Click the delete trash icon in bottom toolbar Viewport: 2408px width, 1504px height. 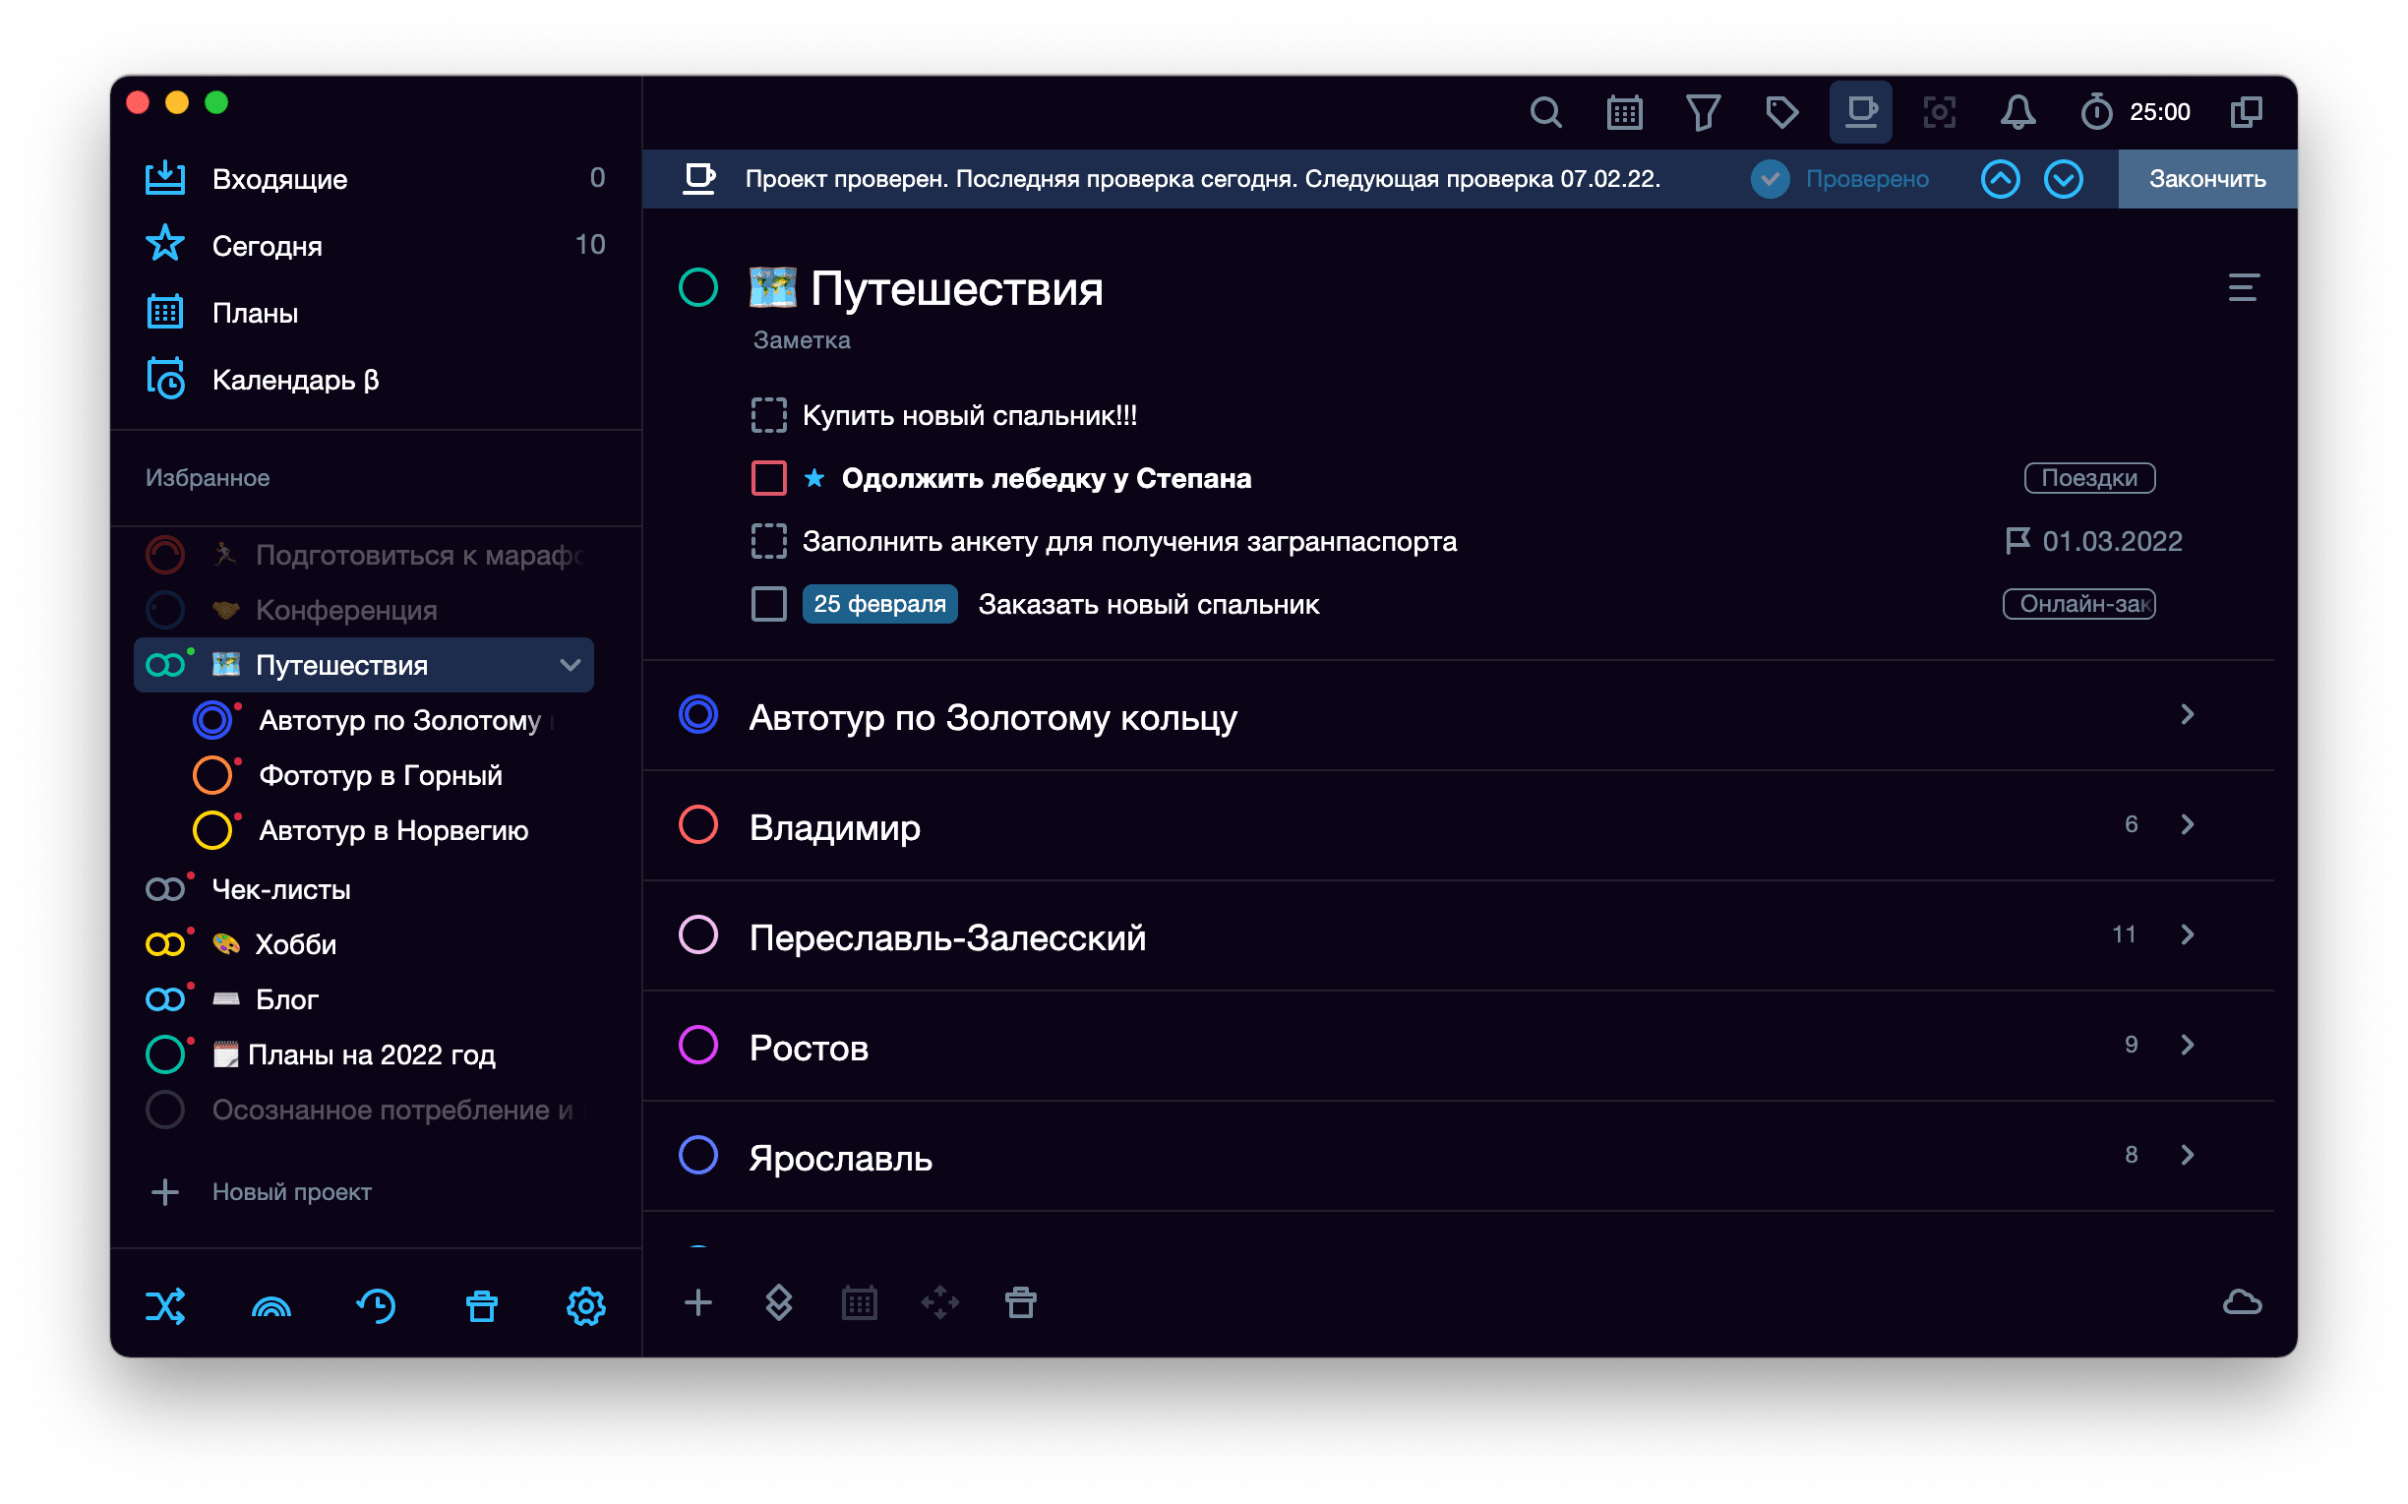coord(1021,1303)
